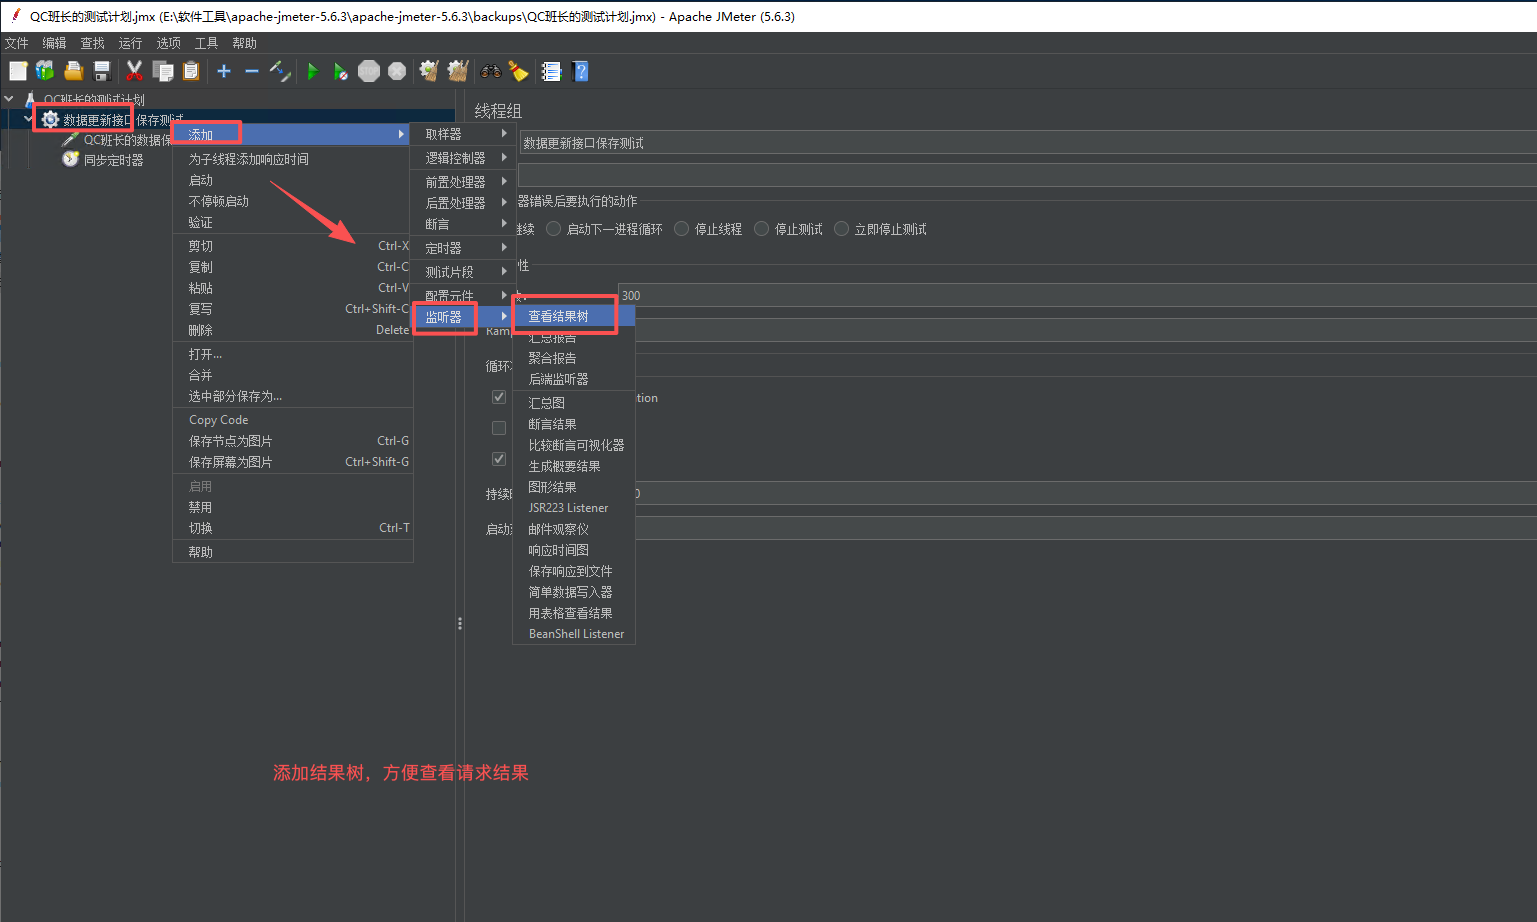Start the test with green play icon
This screenshot has height=922, width=1537.
click(x=313, y=71)
